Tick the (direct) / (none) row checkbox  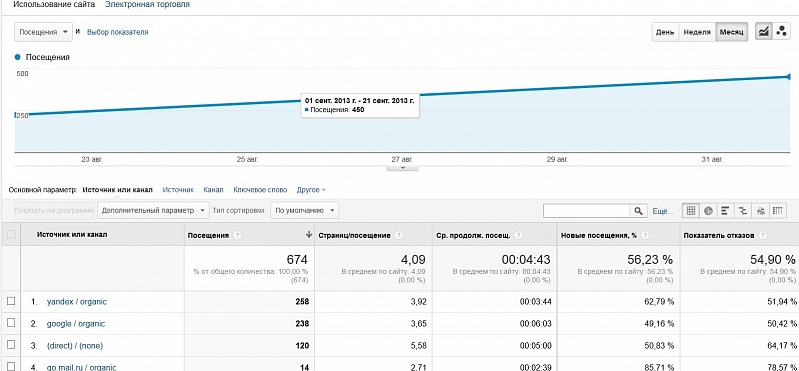[11, 345]
